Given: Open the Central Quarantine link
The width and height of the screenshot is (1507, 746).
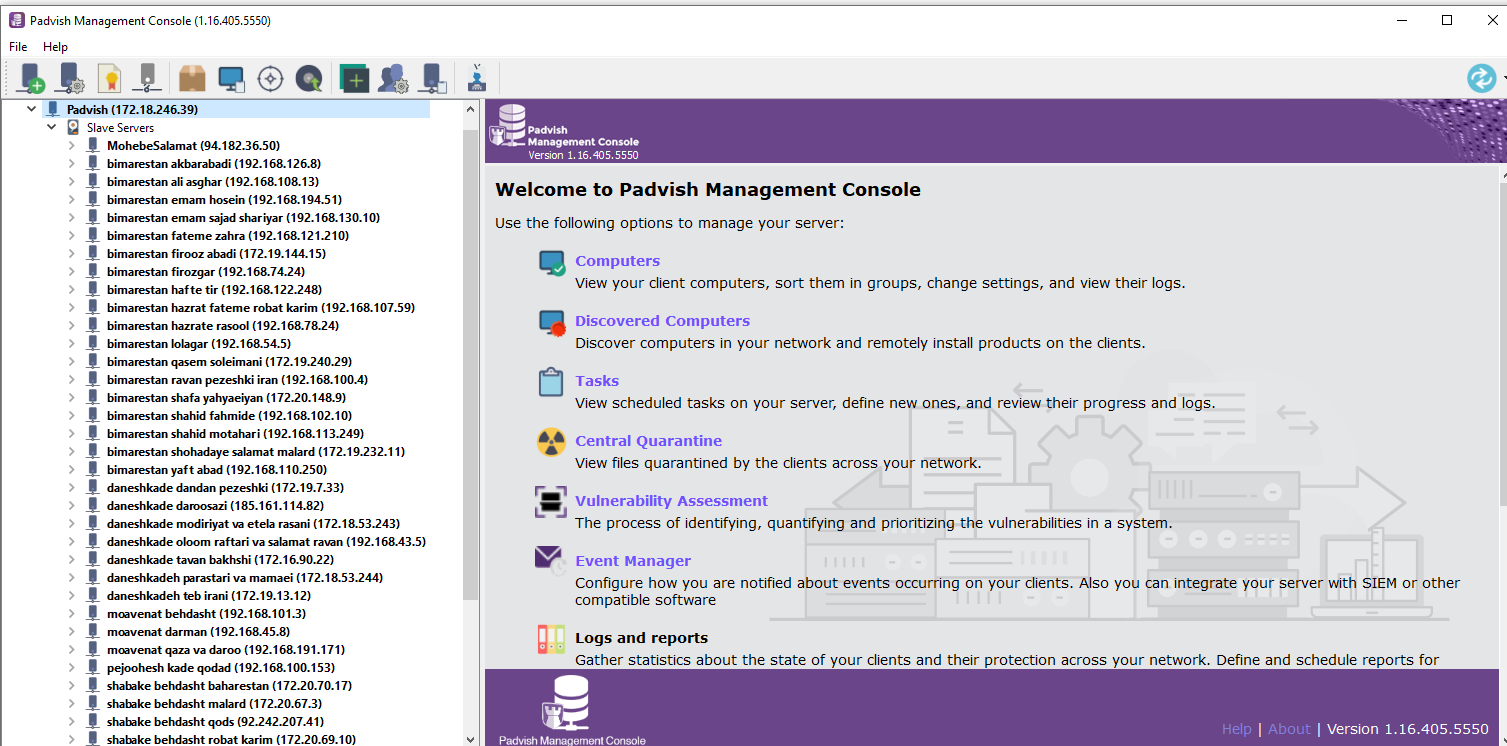Looking at the screenshot, I should (x=648, y=441).
